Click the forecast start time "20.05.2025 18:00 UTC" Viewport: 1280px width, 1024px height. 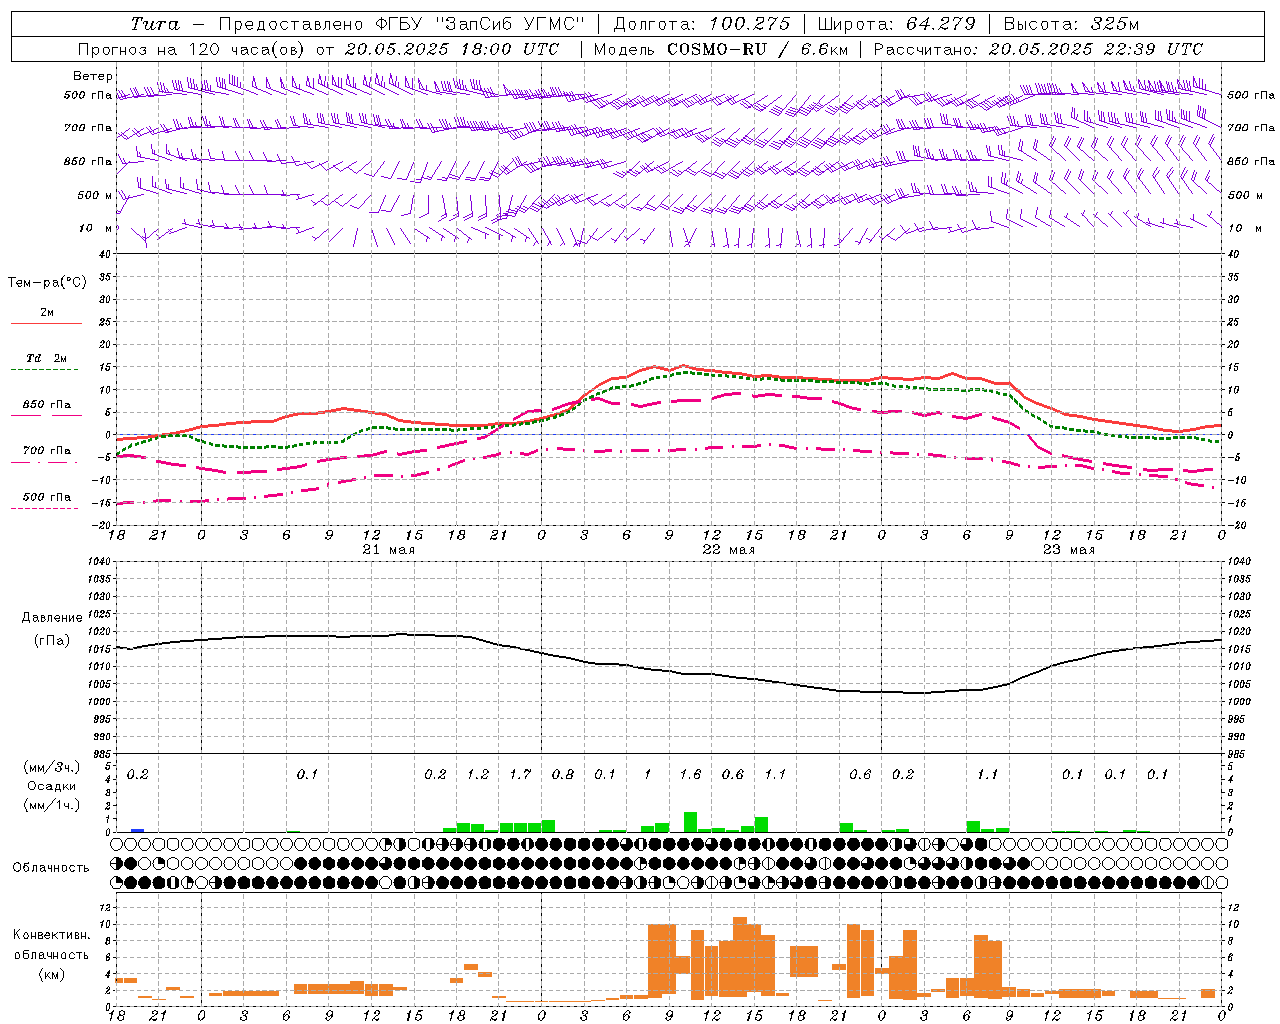coord(452,49)
